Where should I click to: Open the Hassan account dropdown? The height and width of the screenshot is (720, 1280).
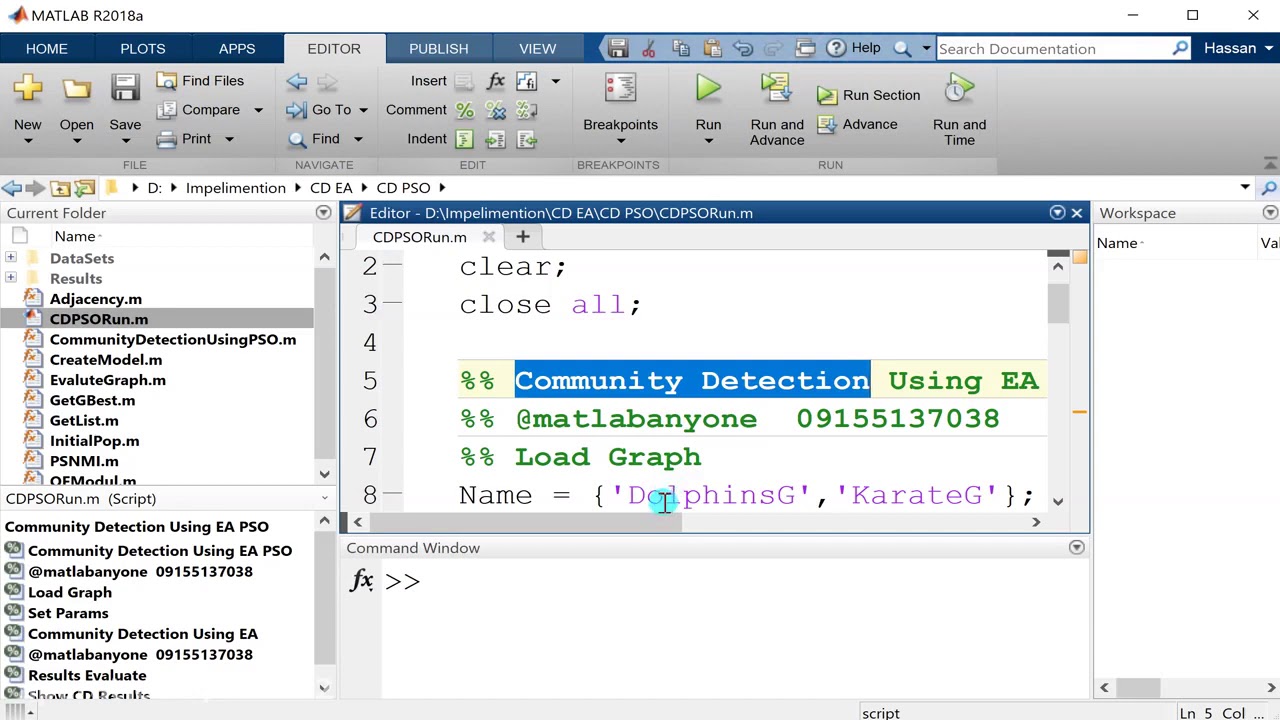click(x=1238, y=48)
